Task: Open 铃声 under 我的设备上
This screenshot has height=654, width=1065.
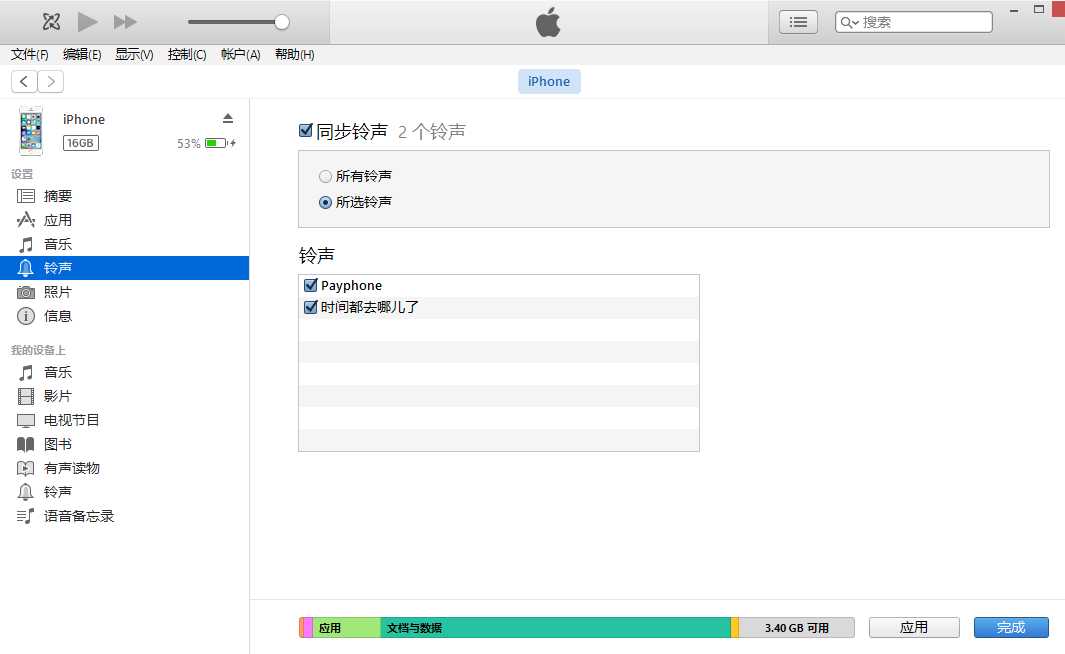Action: click(124, 492)
